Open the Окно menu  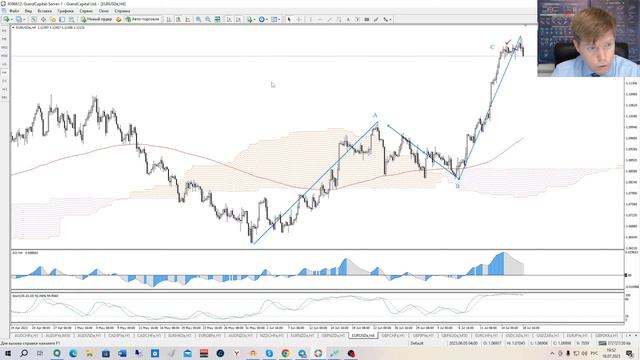[104, 11]
